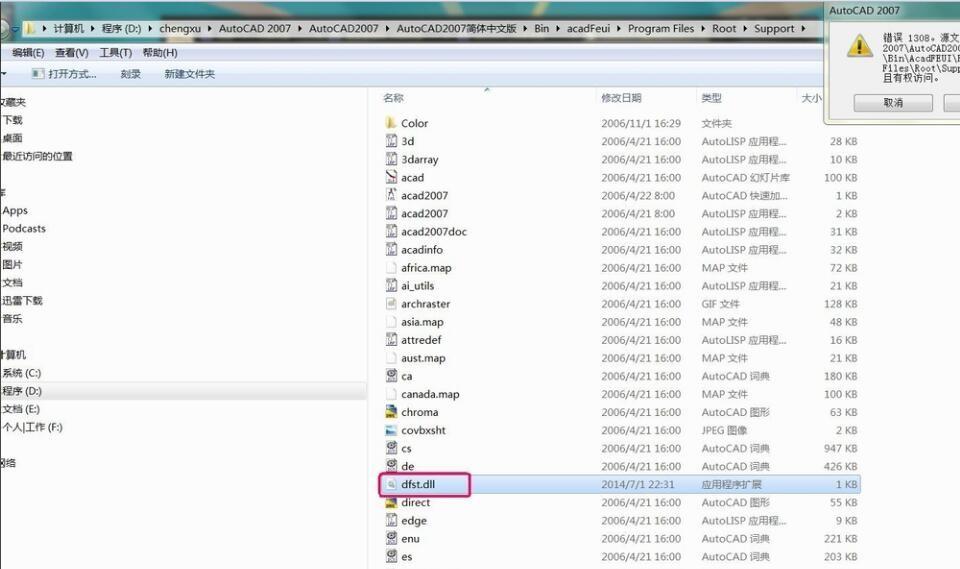Select the es dictionary file icon
This screenshot has height=569, width=960.
[x=391, y=556]
